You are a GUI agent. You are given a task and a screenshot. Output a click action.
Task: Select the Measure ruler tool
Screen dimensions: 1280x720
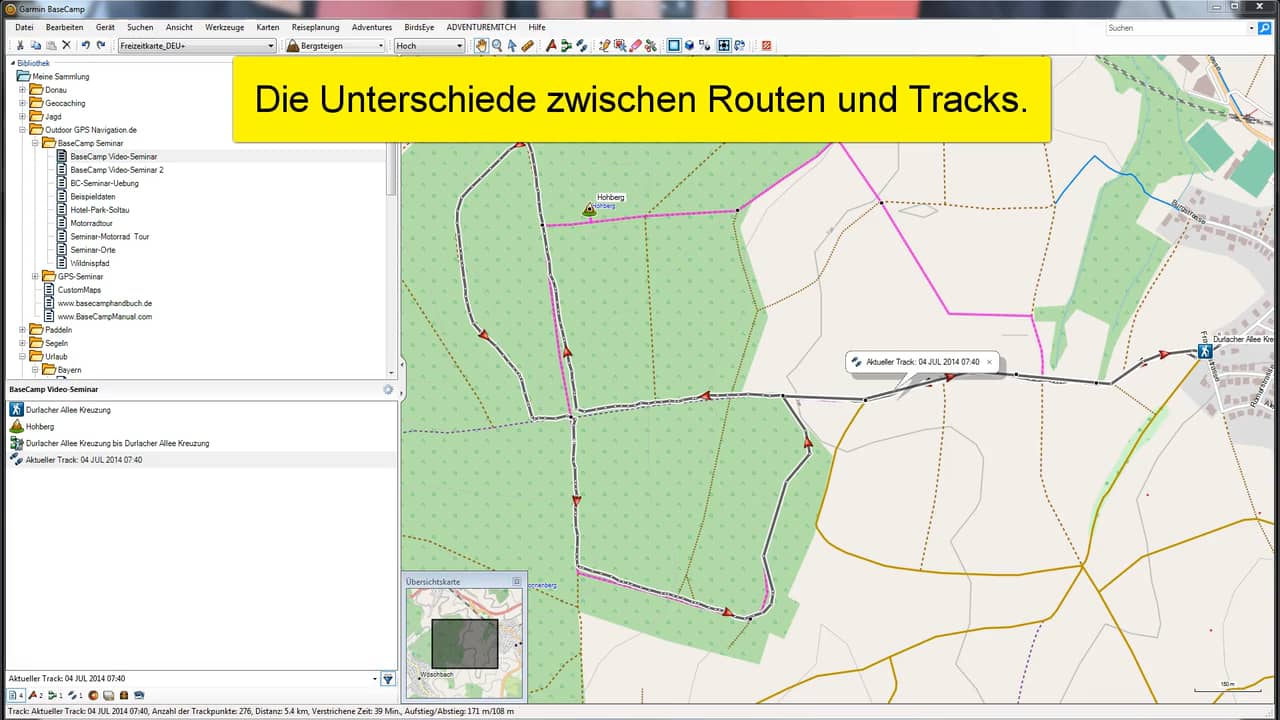[x=527, y=45]
